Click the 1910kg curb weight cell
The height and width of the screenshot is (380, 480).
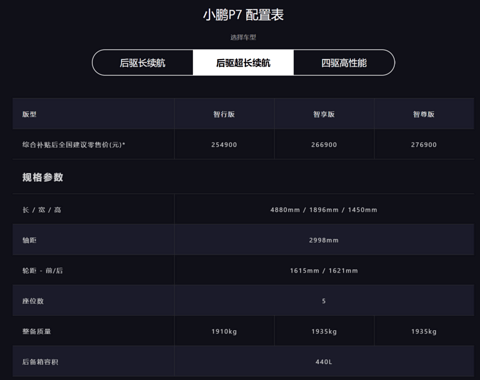(x=224, y=331)
